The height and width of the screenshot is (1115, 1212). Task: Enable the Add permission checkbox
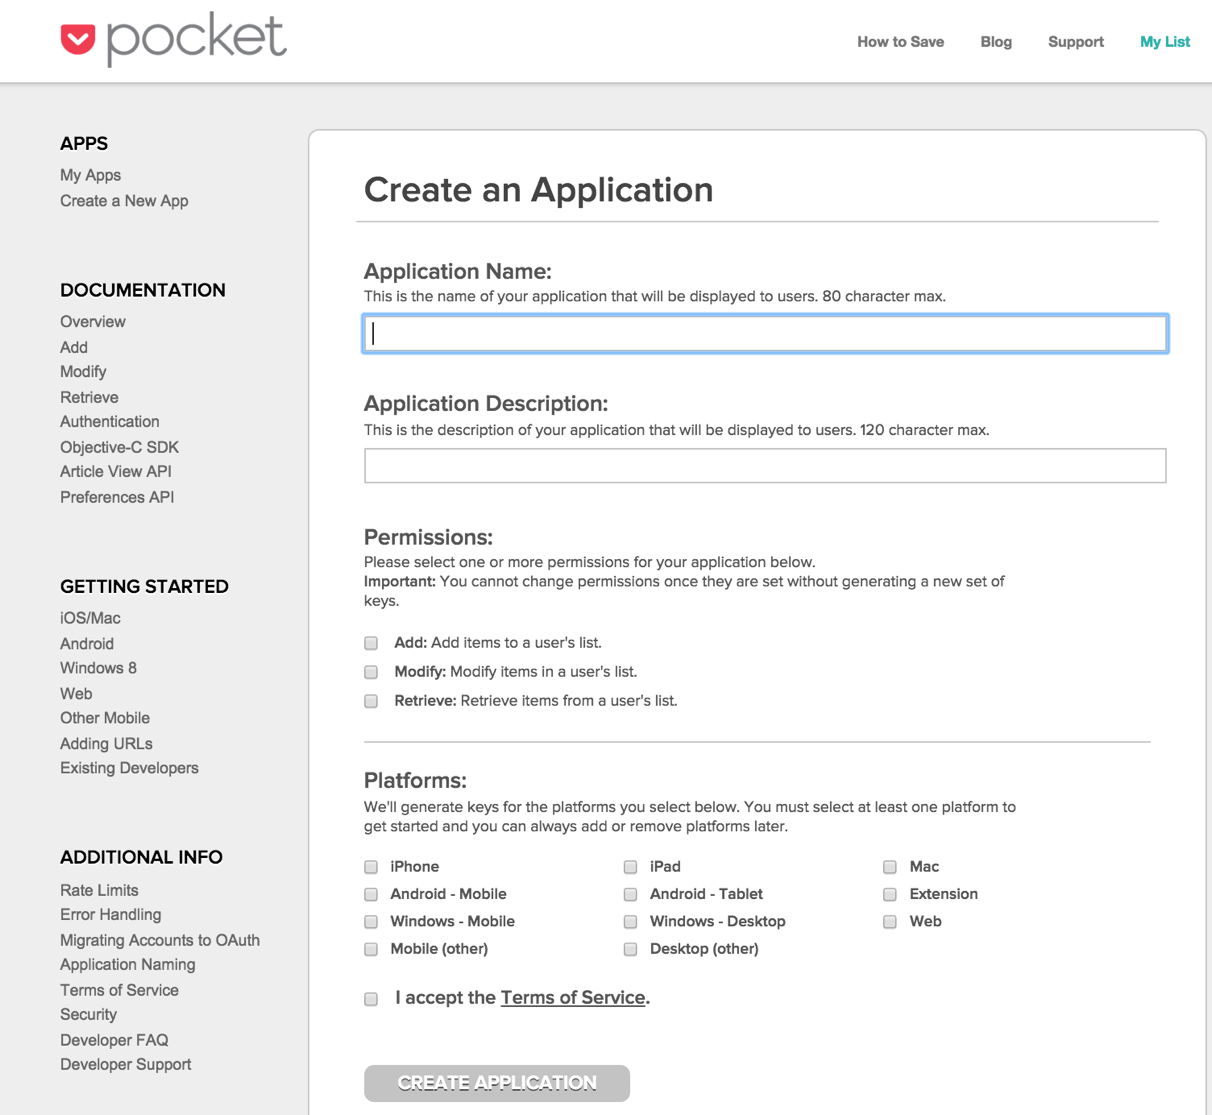(x=371, y=643)
